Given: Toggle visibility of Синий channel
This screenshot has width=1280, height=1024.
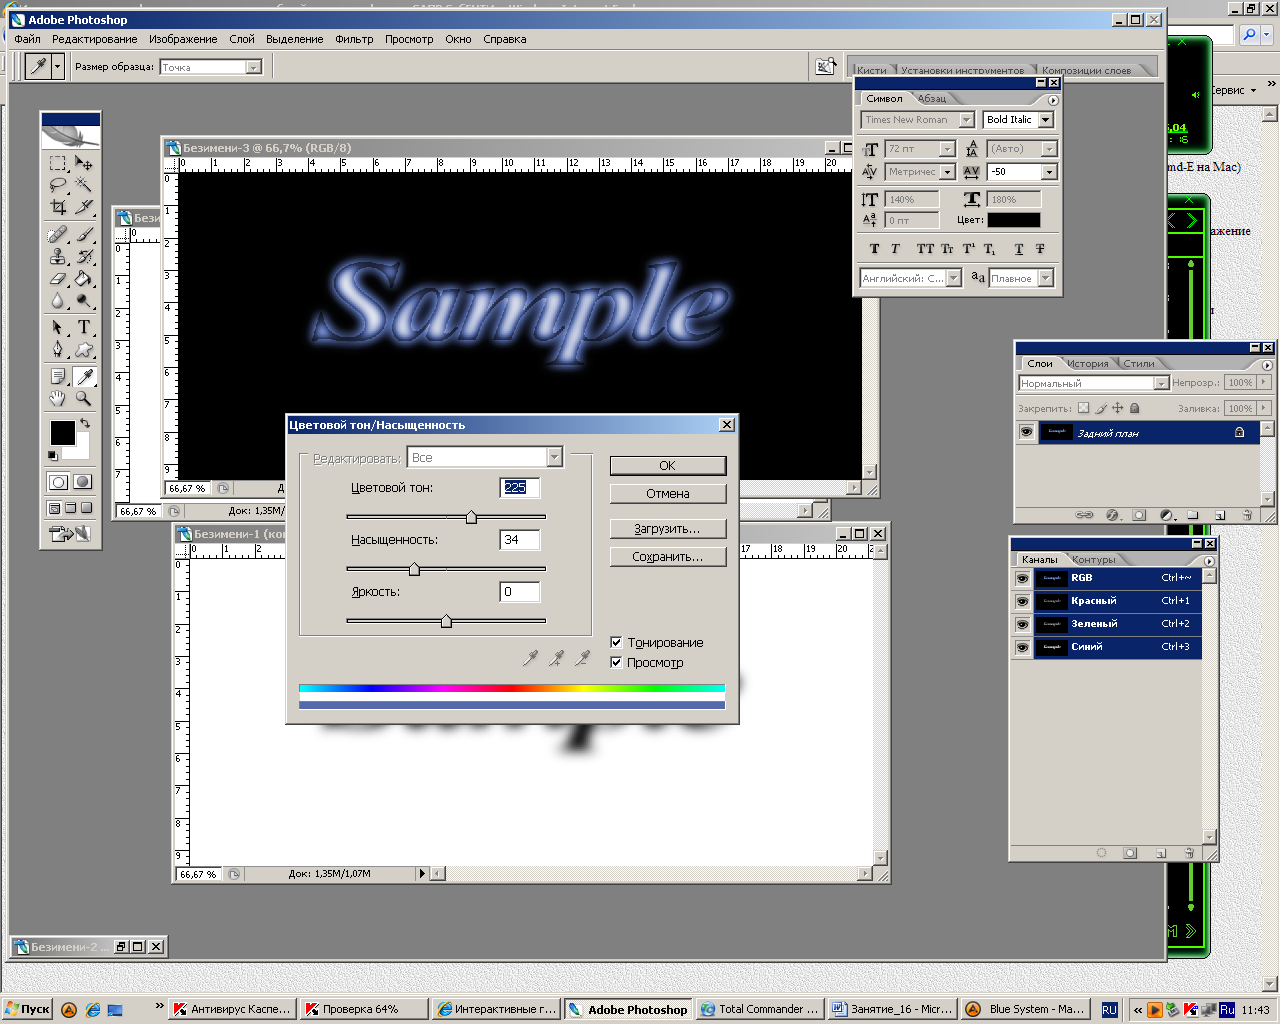Looking at the screenshot, I should (x=1022, y=647).
